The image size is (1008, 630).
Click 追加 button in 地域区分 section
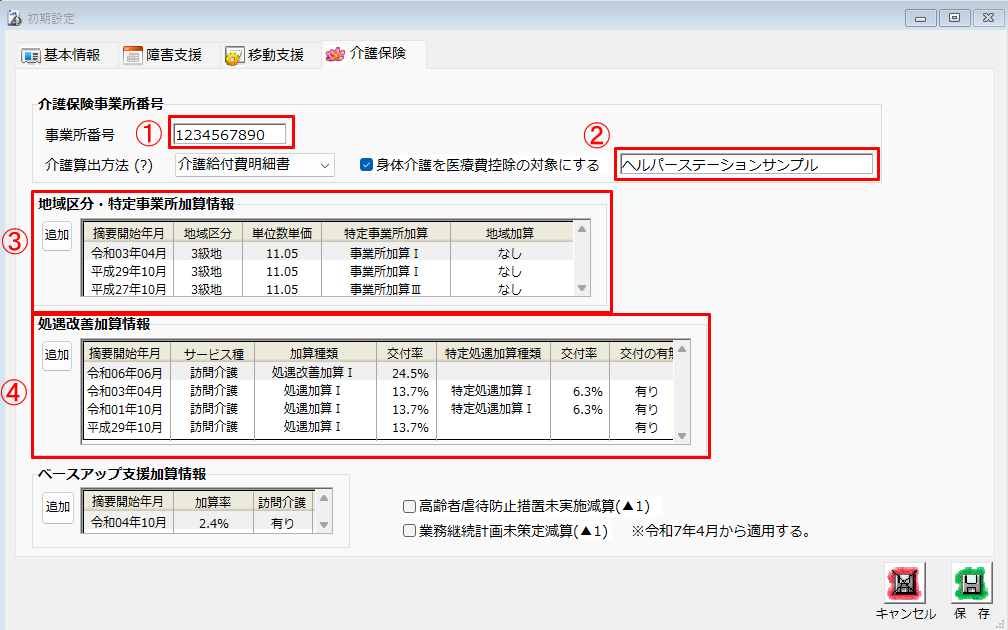pyautogui.click(x=57, y=235)
